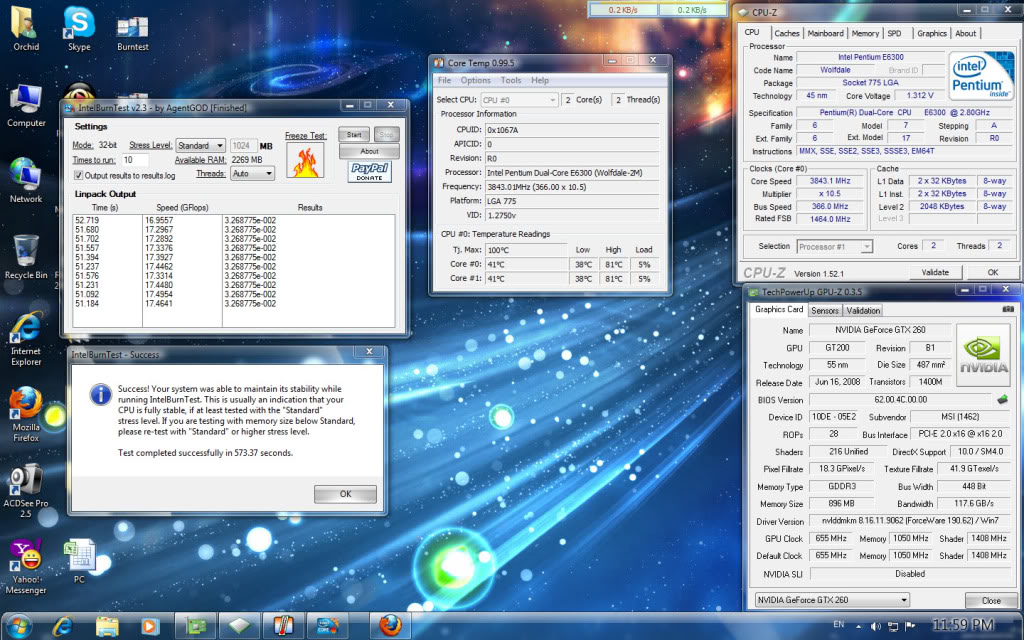Open the Sensors tab in GPU-Z
Viewport: 1024px width, 640px height.
pos(824,311)
